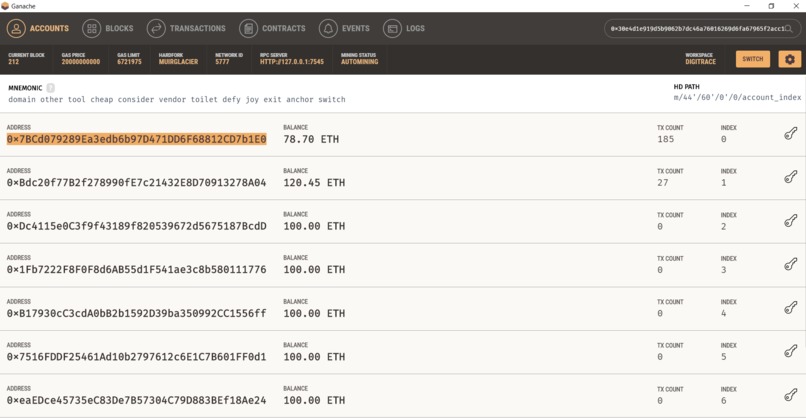806x418 pixels.
Task: Open the Logs tab
Action: pos(404,28)
